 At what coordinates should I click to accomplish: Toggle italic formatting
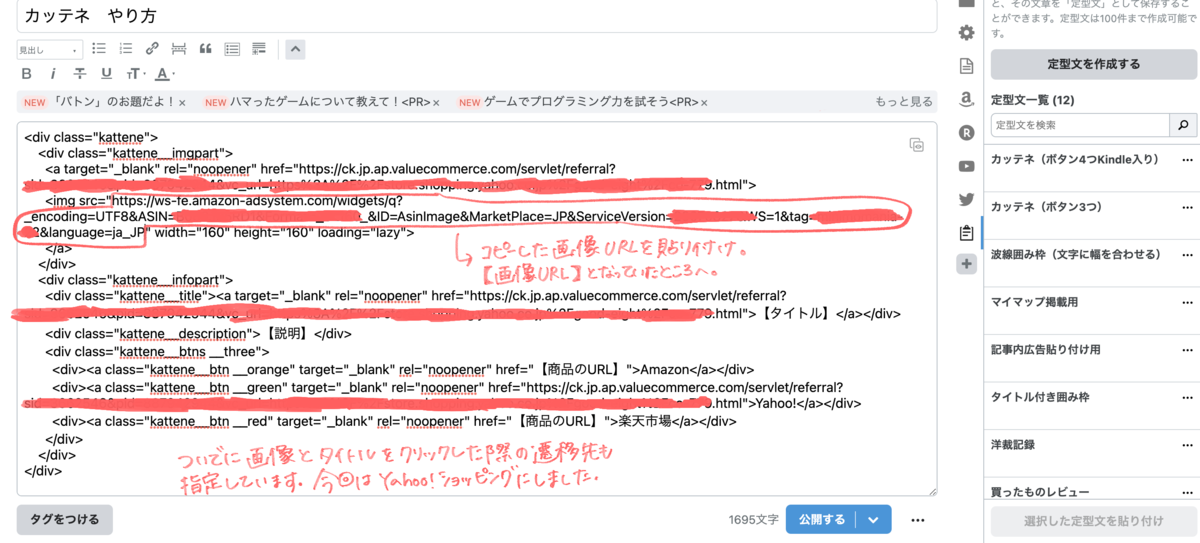(53, 74)
